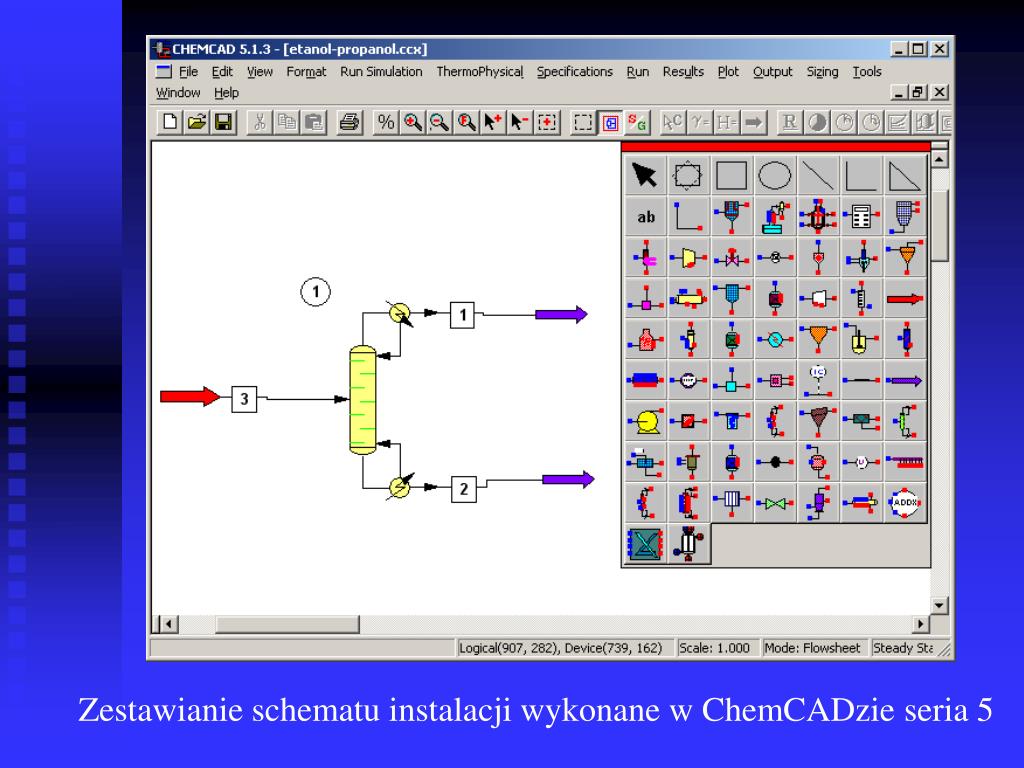Click the horizontal scrollbar thumb
The image size is (1024, 768).
point(287,624)
